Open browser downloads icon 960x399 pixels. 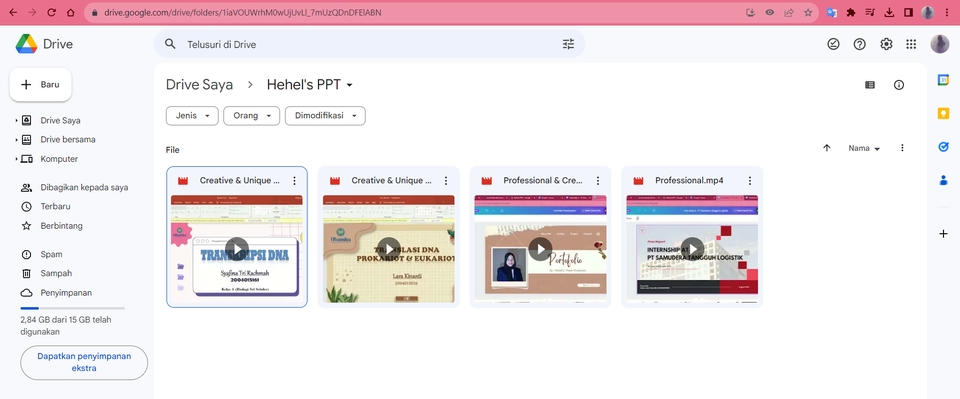(x=890, y=12)
